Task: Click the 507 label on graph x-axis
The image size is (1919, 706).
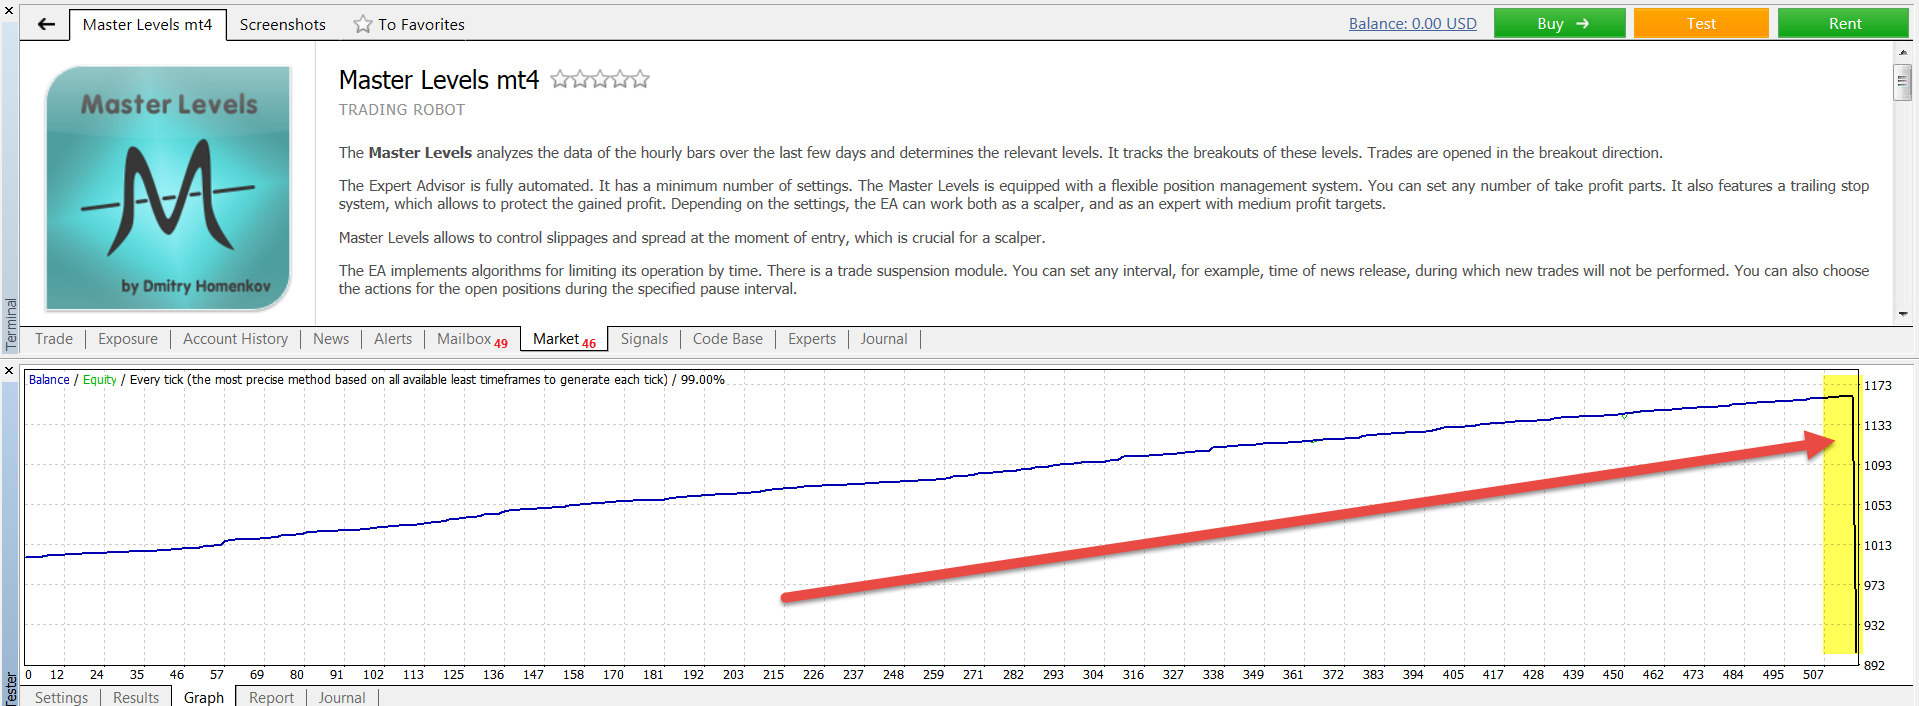Action: [x=1813, y=674]
